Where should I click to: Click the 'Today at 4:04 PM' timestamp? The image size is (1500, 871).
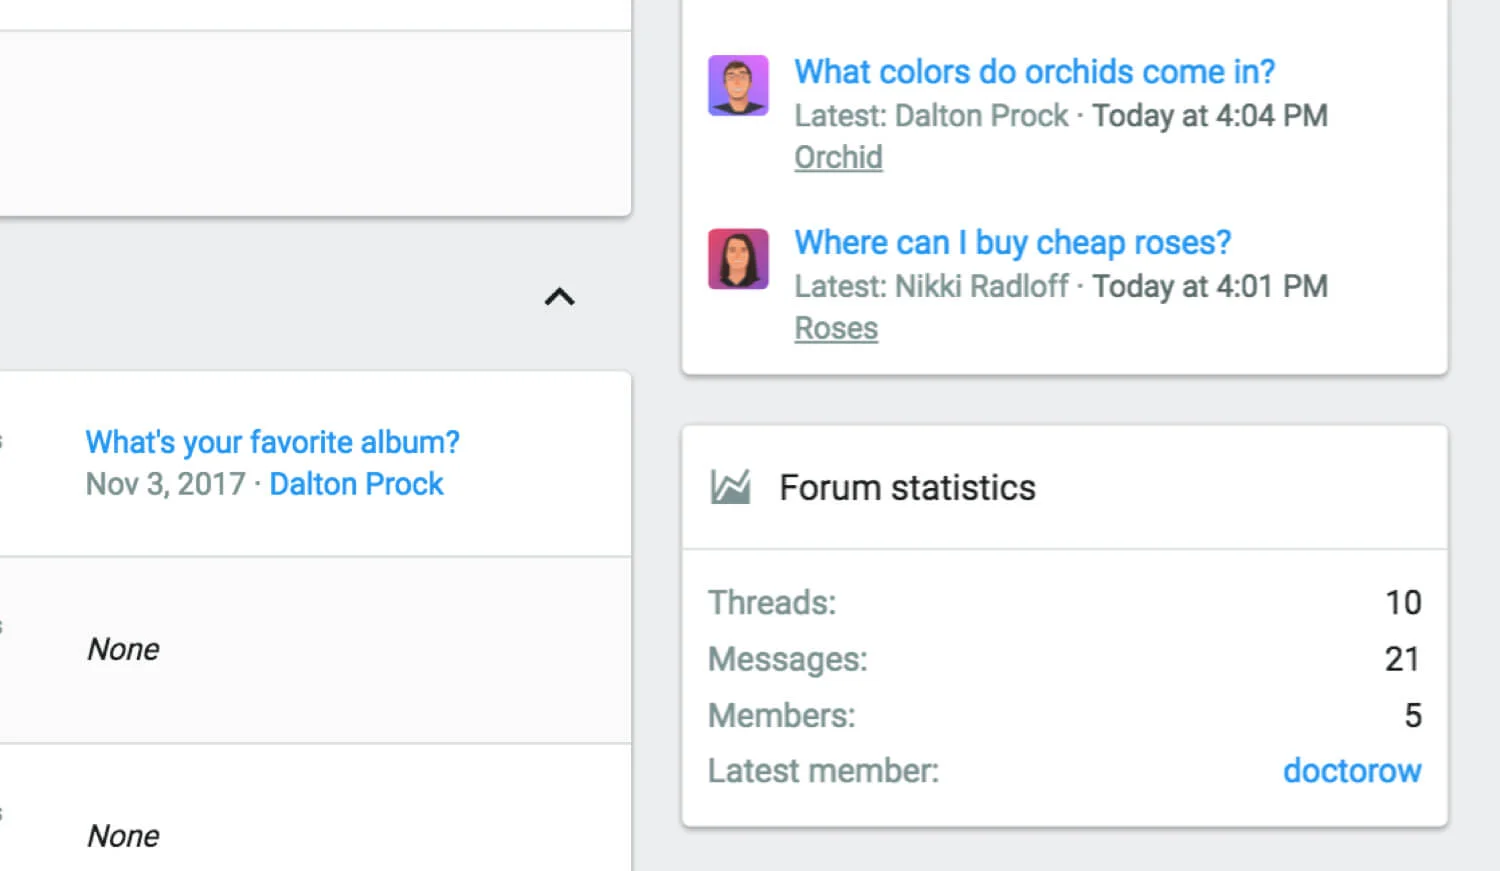pos(1209,116)
